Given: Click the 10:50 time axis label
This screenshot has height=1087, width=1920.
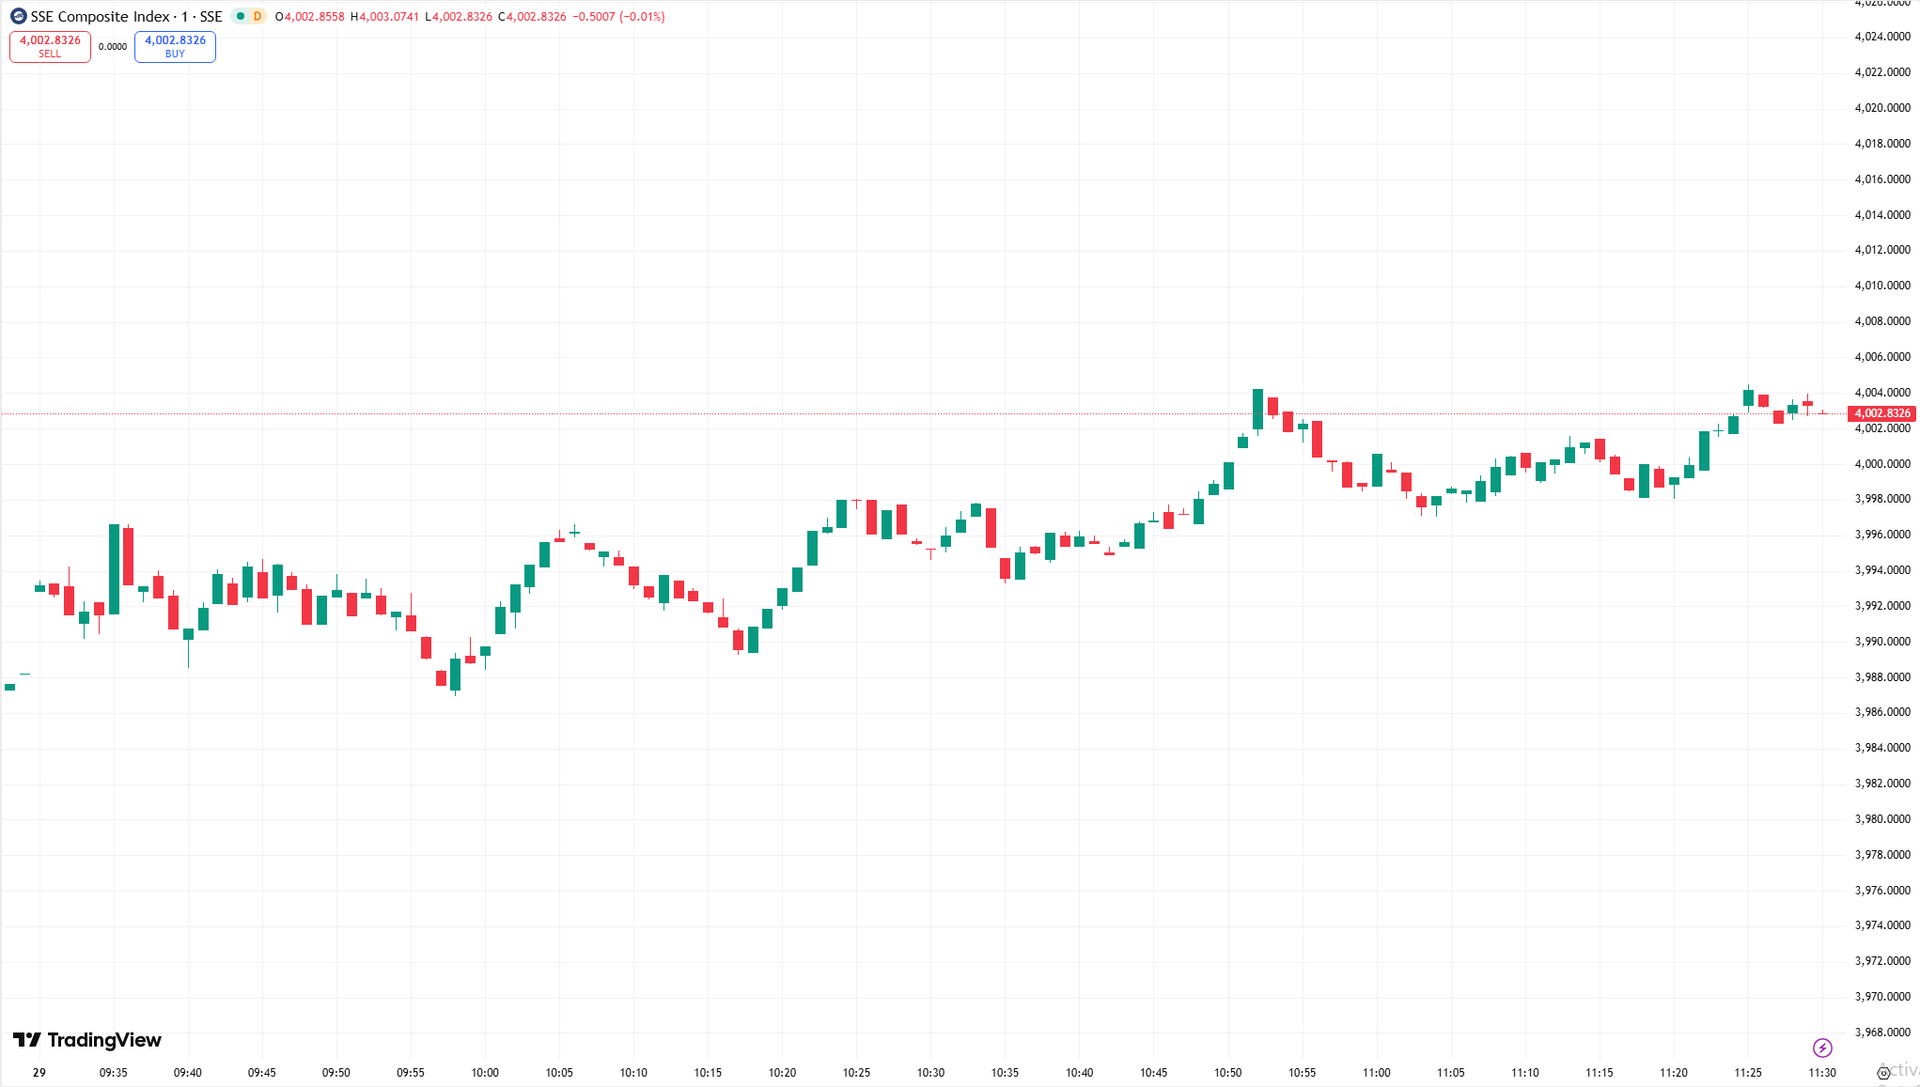Looking at the screenshot, I should [x=1228, y=1073].
